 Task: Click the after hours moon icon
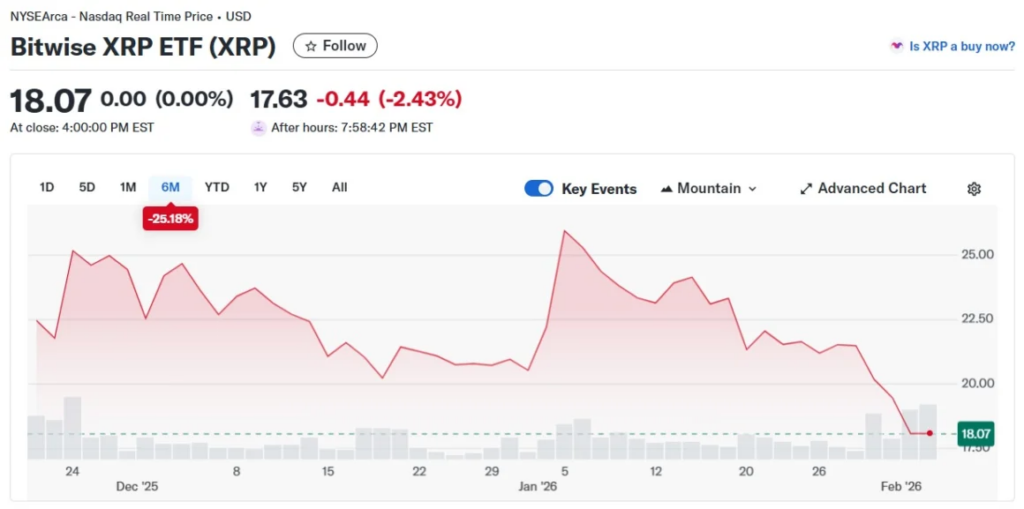[x=258, y=128]
